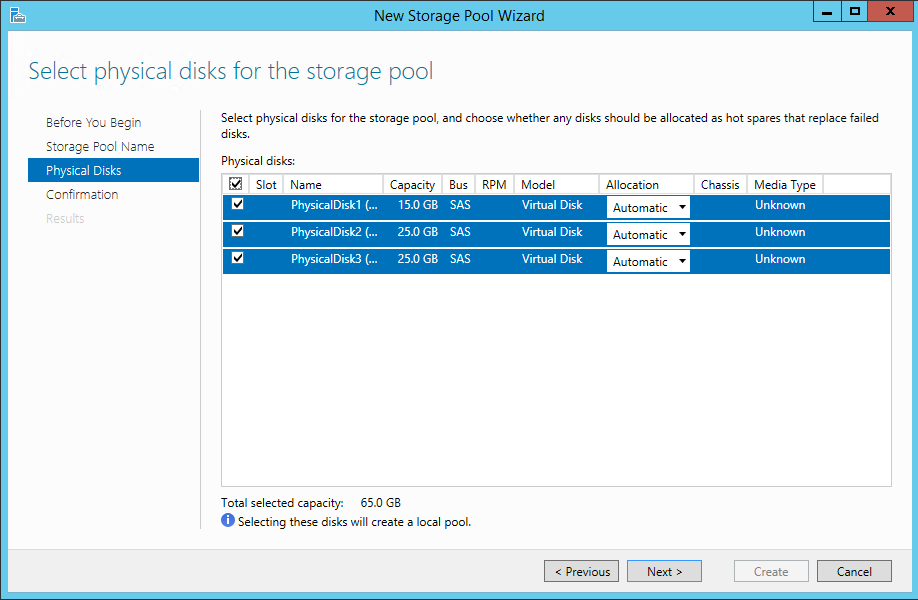918x600 pixels.
Task: Go to the Storage Pool Name step
Action: point(100,146)
